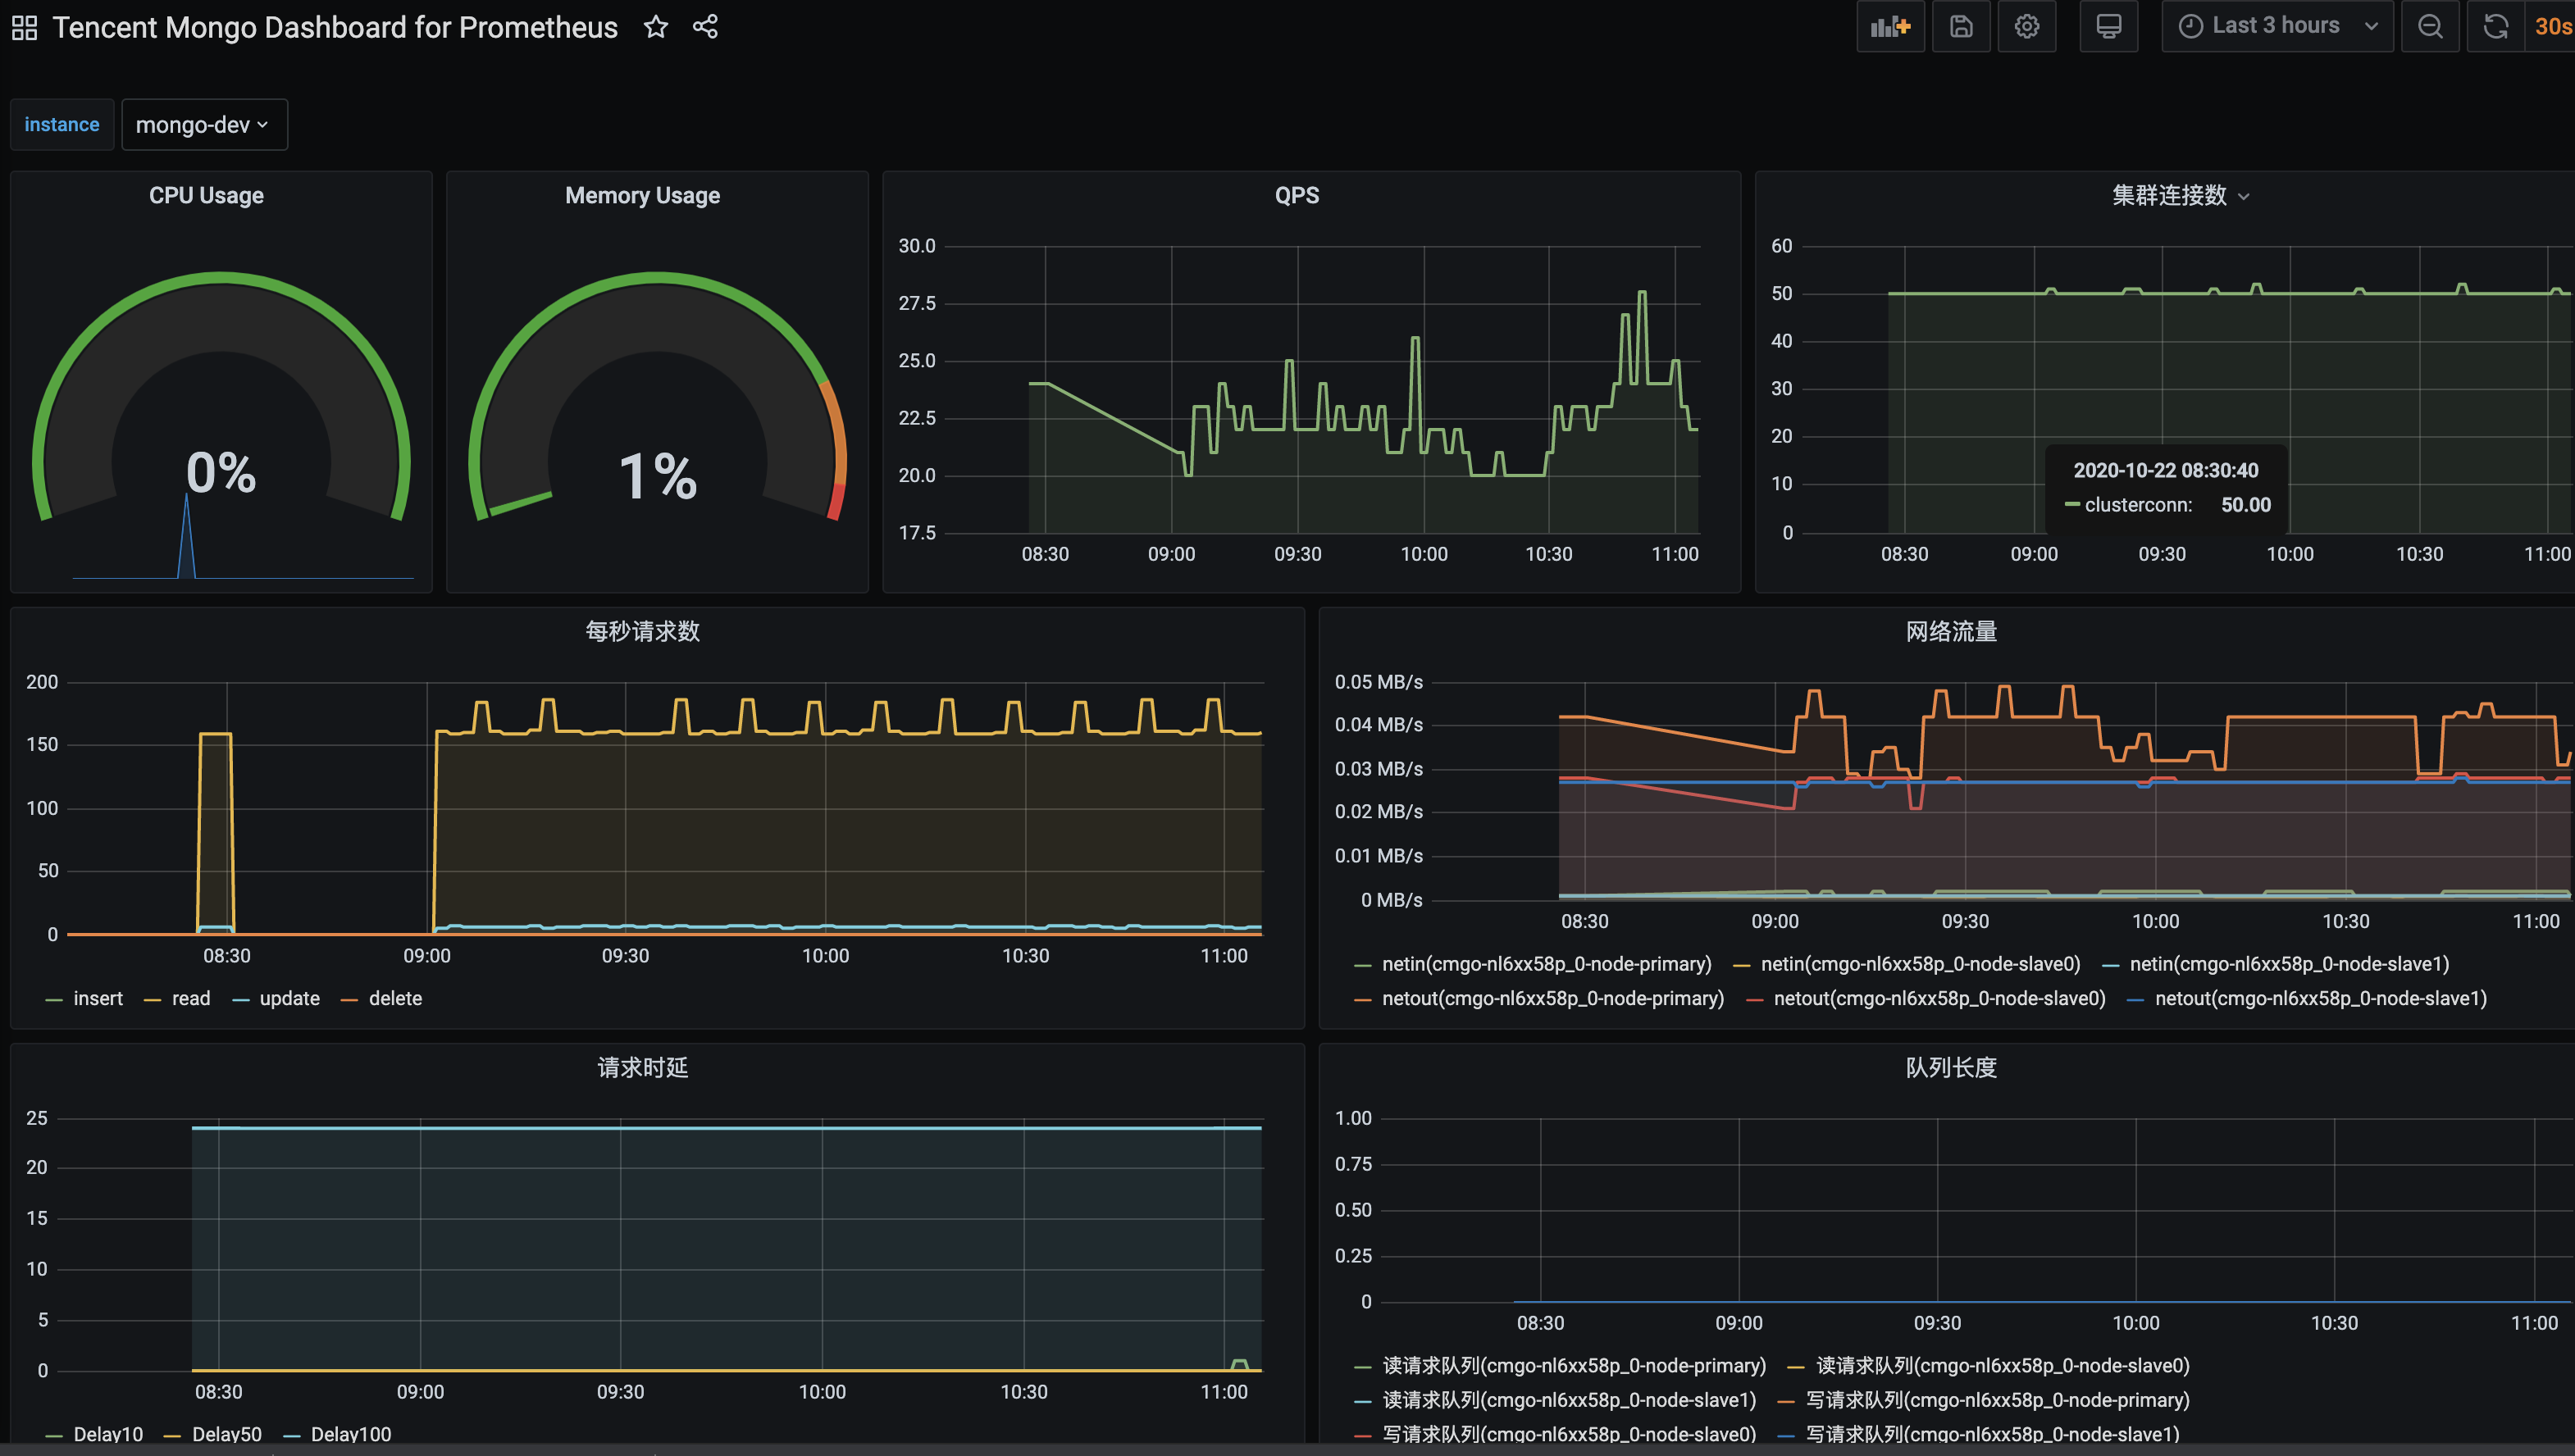Click the share dashboard icon

(705, 27)
